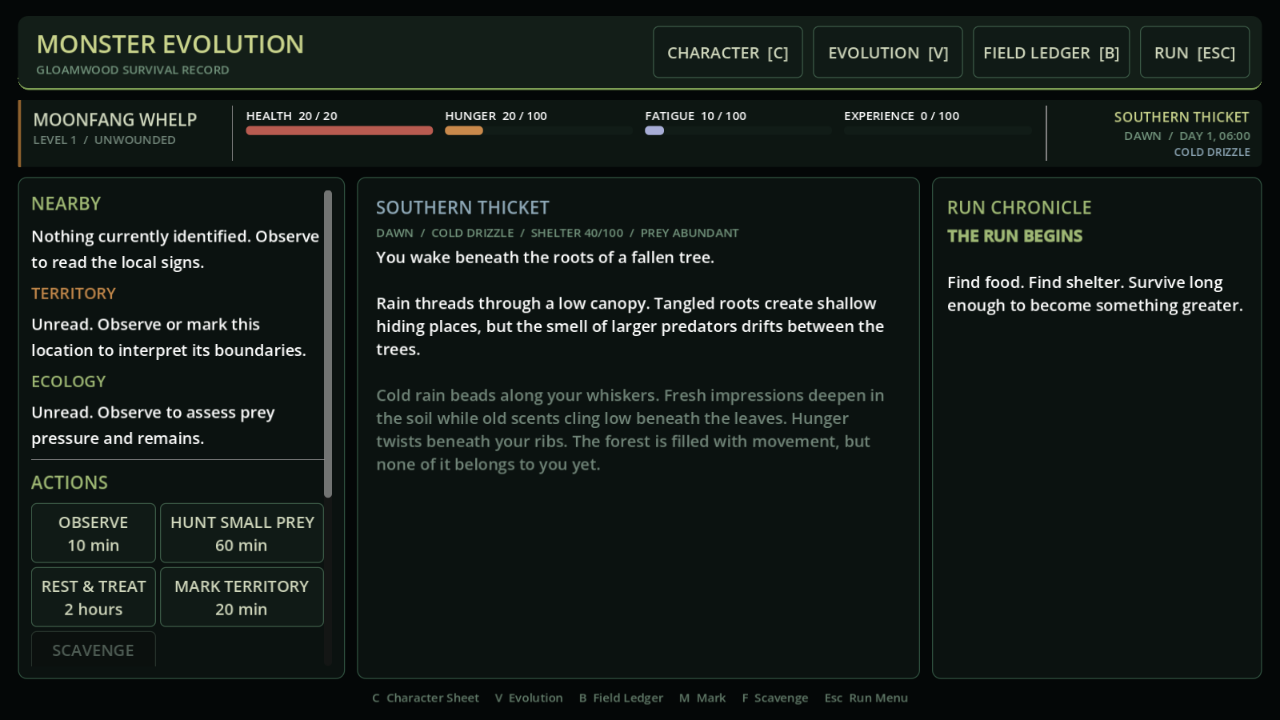
Task: Start Hunt Small Prey action
Action: coord(242,533)
